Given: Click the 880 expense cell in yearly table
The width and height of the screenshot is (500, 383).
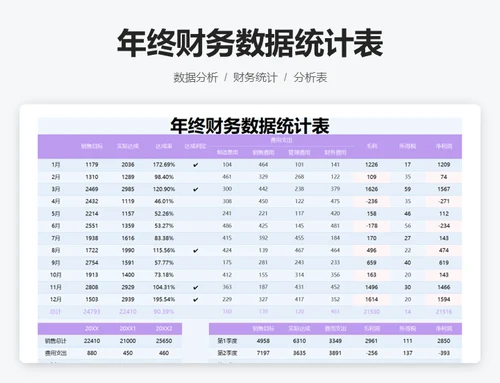Looking at the screenshot, I should click(x=92, y=353).
